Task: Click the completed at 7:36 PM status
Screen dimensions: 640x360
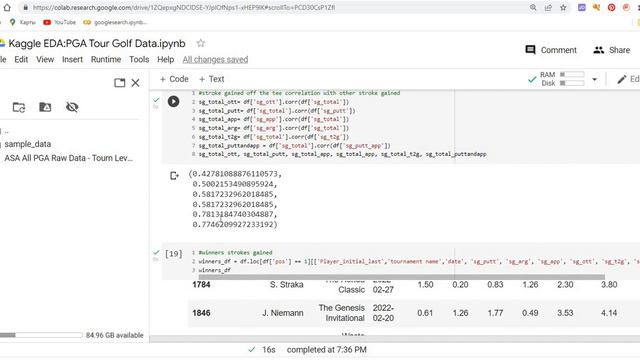Action: (x=327, y=350)
